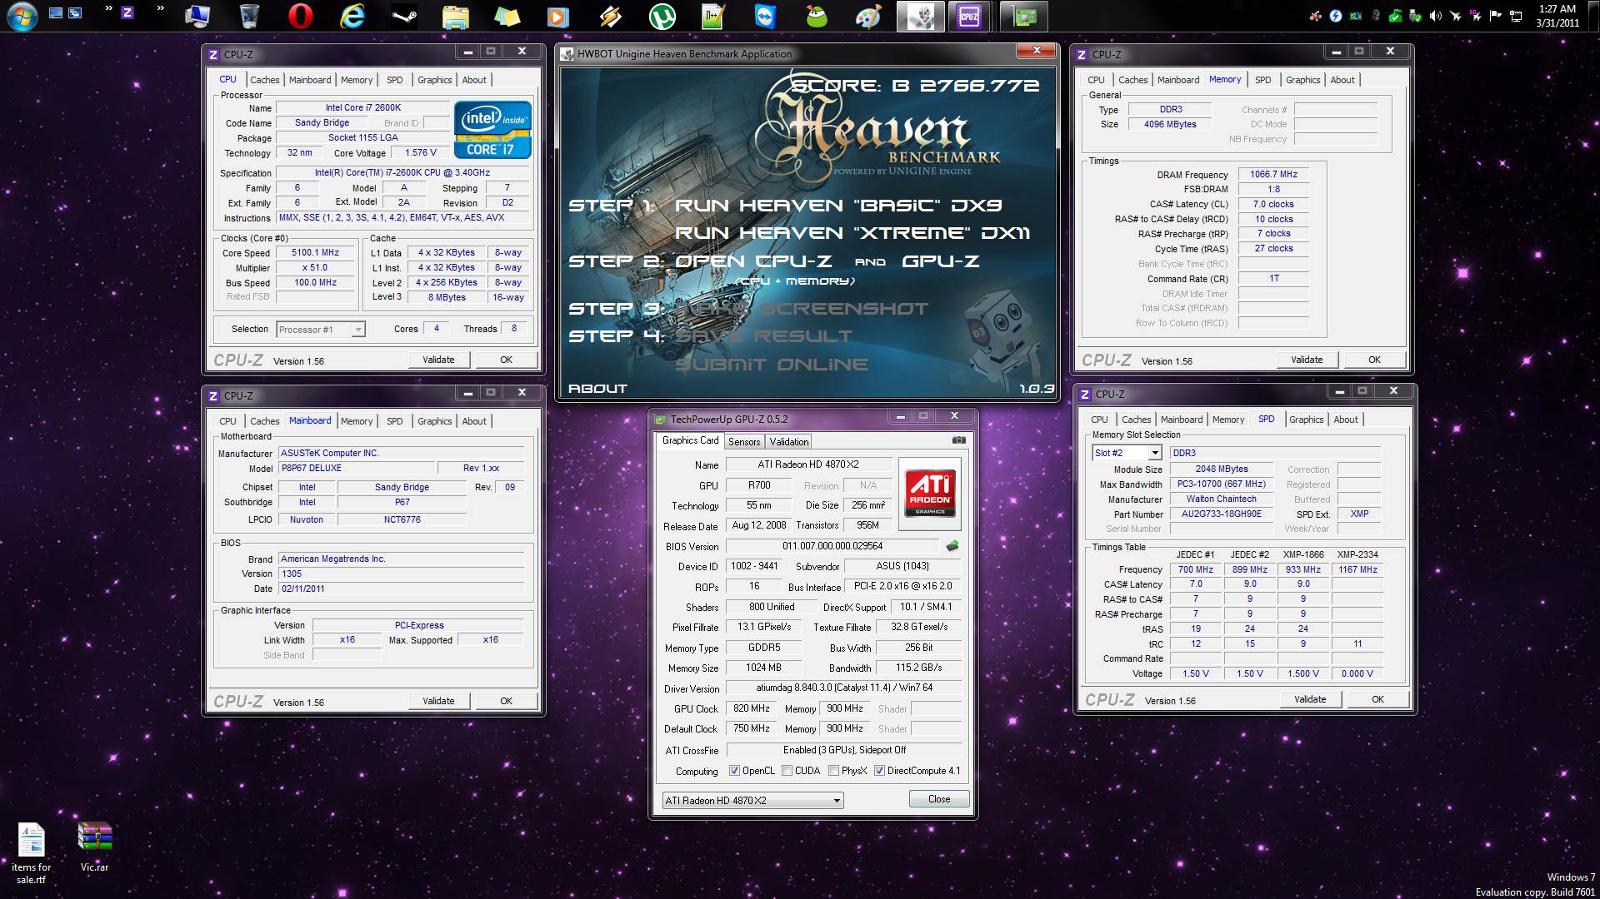Open TeamViewer from the taskbar
The width and height of the screenshot is (1600, 899).
click(765, 16)
